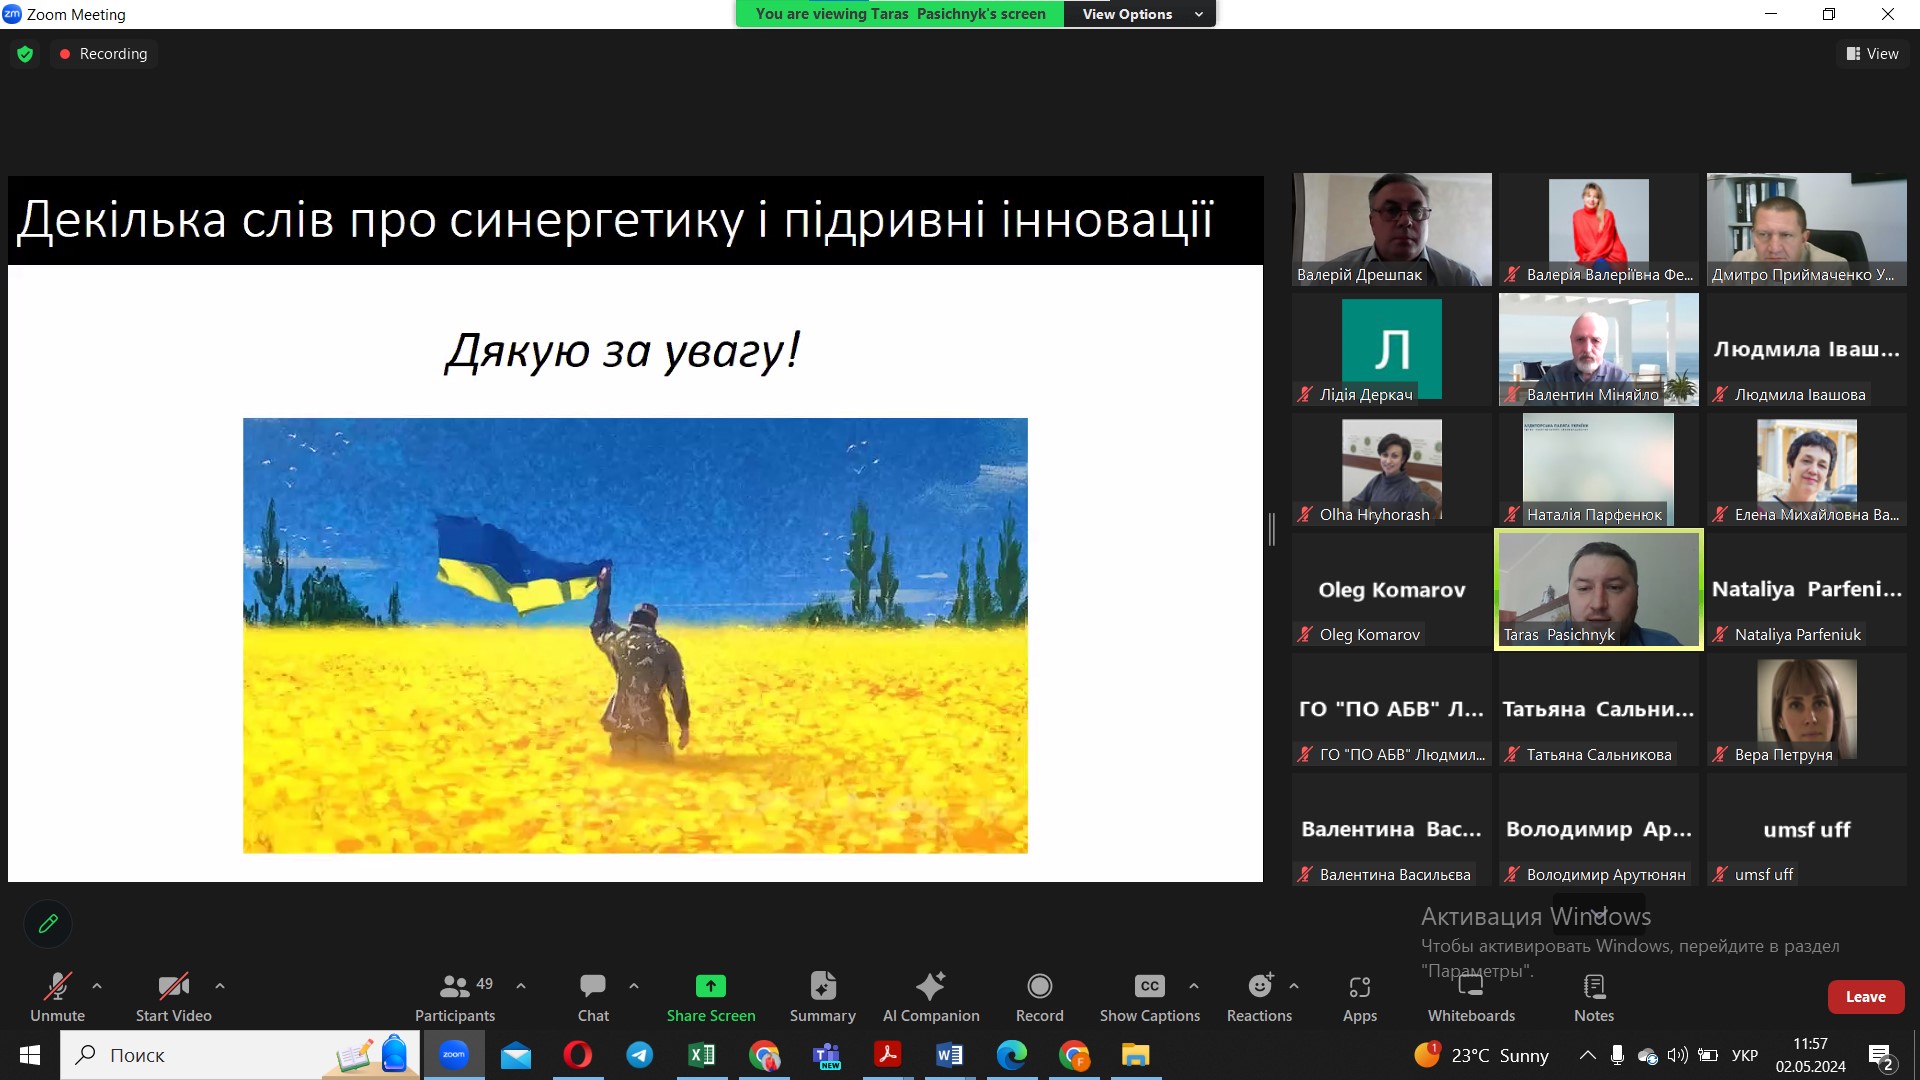The height and width of the screenshot is (1080, 1920).
Task: Open Word from the taskbar
Action: coord(950,1055)
